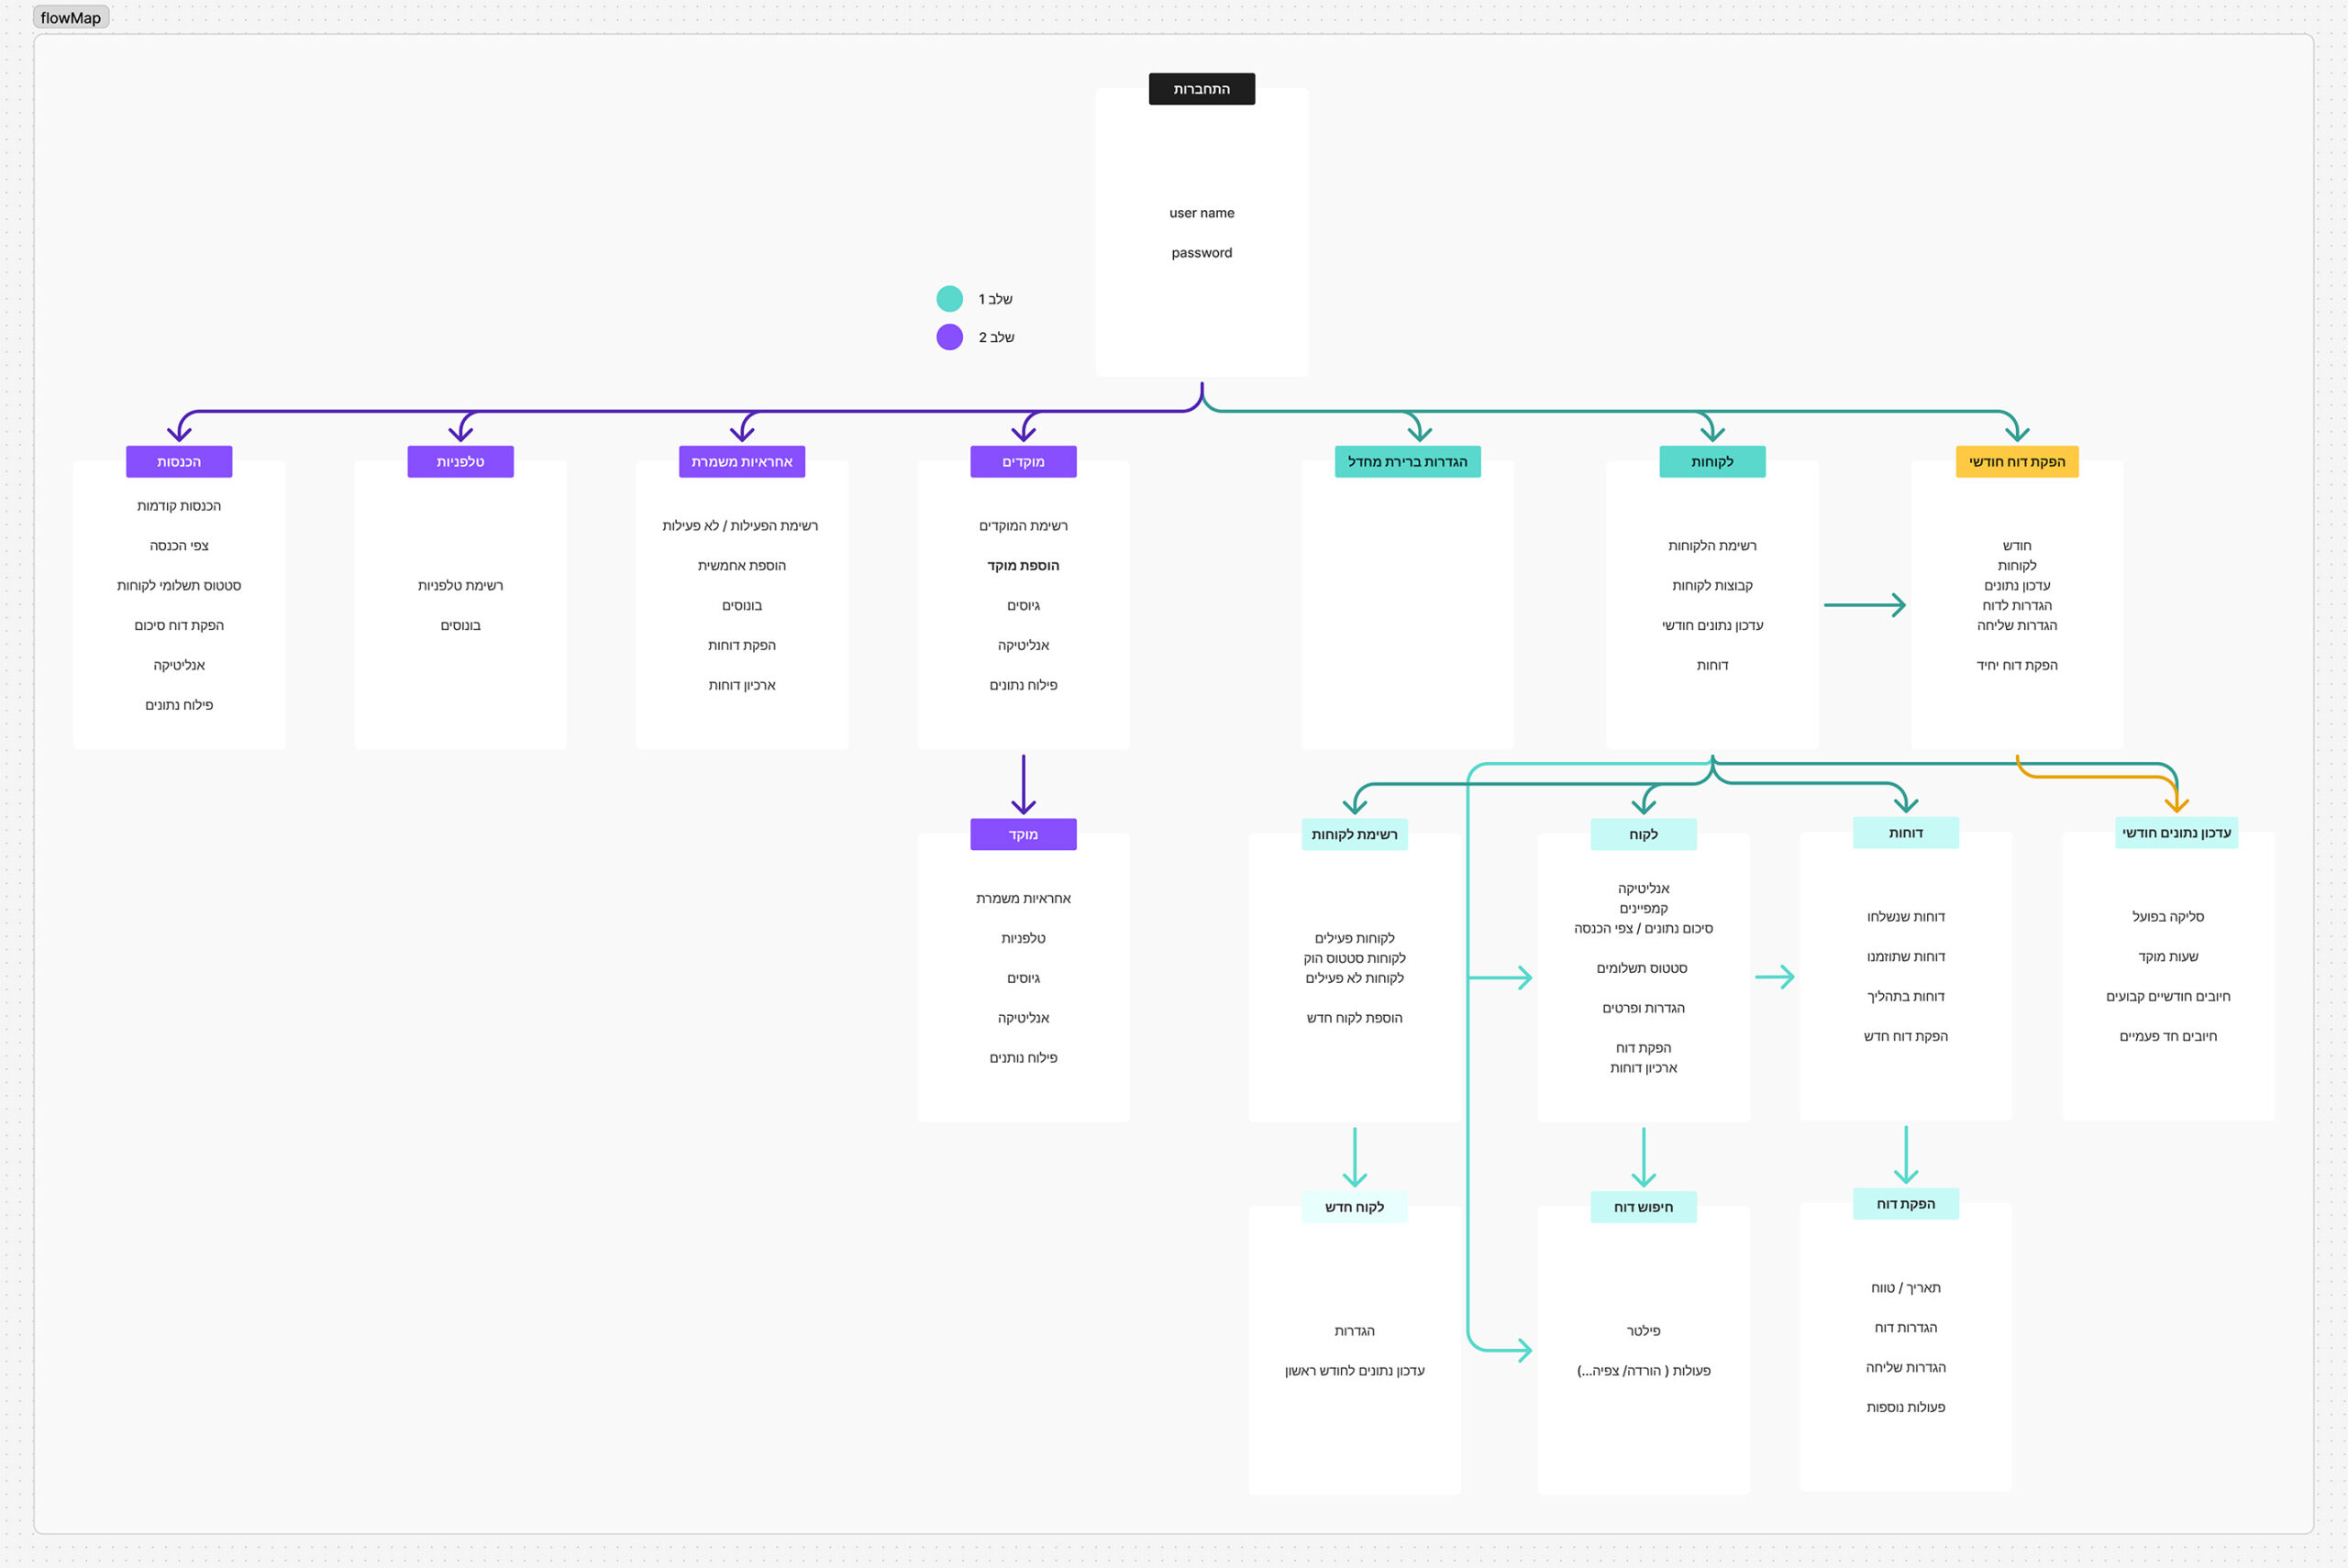Click the לקוחות פעילים text

1354,939
